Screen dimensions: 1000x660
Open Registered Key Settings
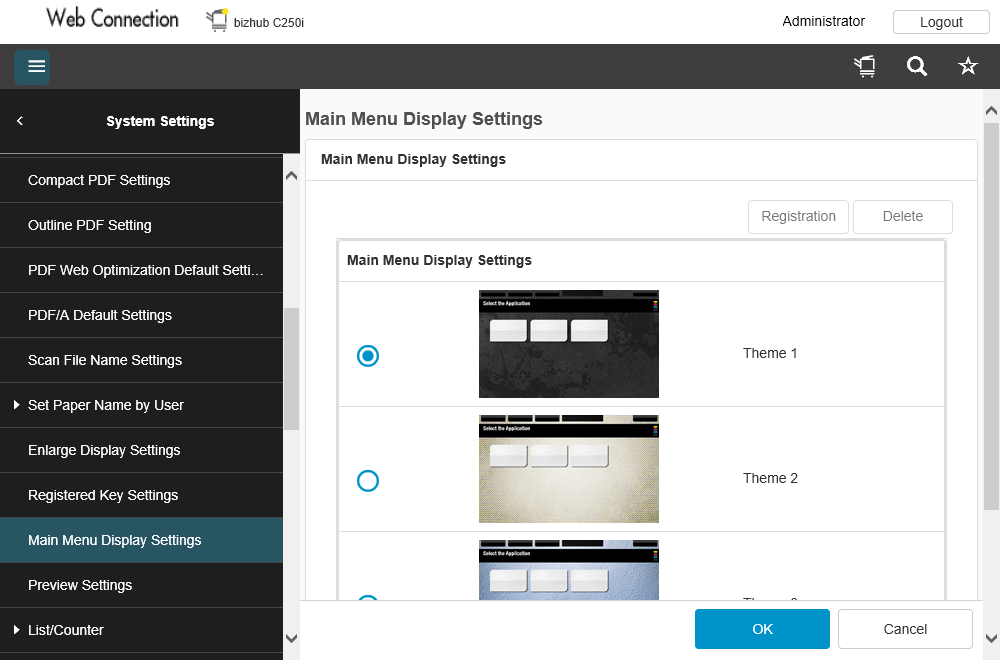(141, 495)
